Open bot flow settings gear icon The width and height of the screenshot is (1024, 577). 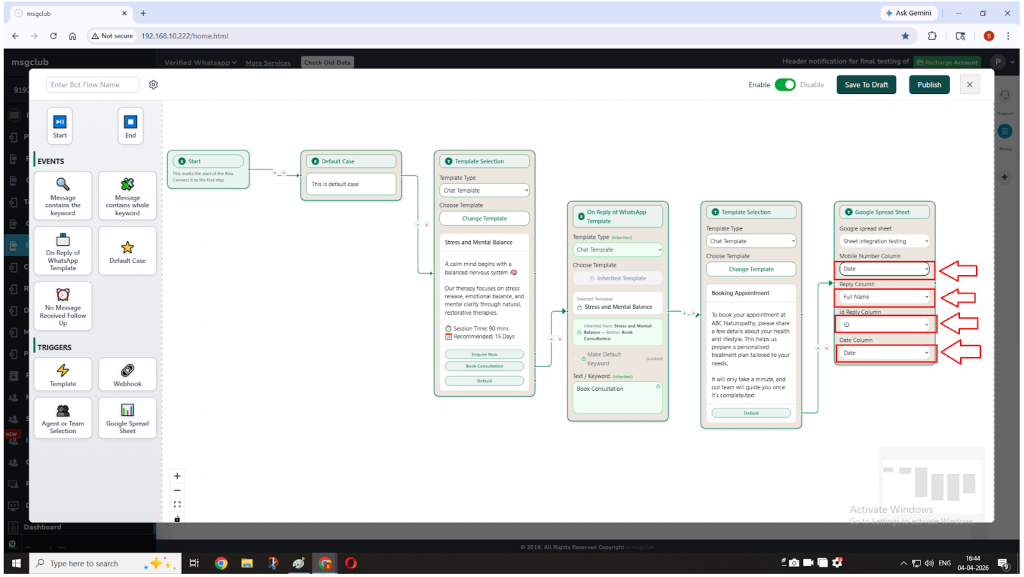(154, 85)
